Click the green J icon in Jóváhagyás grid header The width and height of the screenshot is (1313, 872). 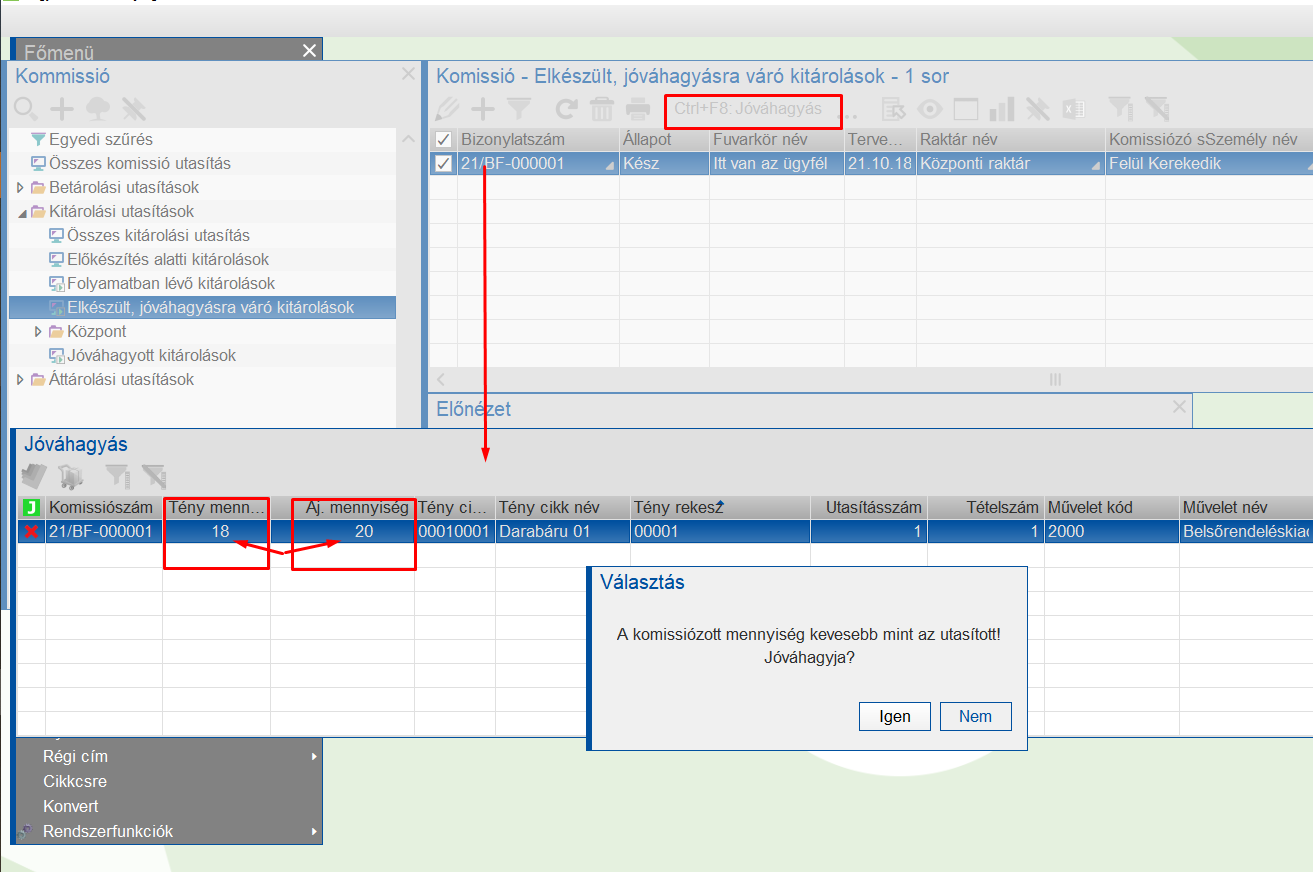click(31, 508)
